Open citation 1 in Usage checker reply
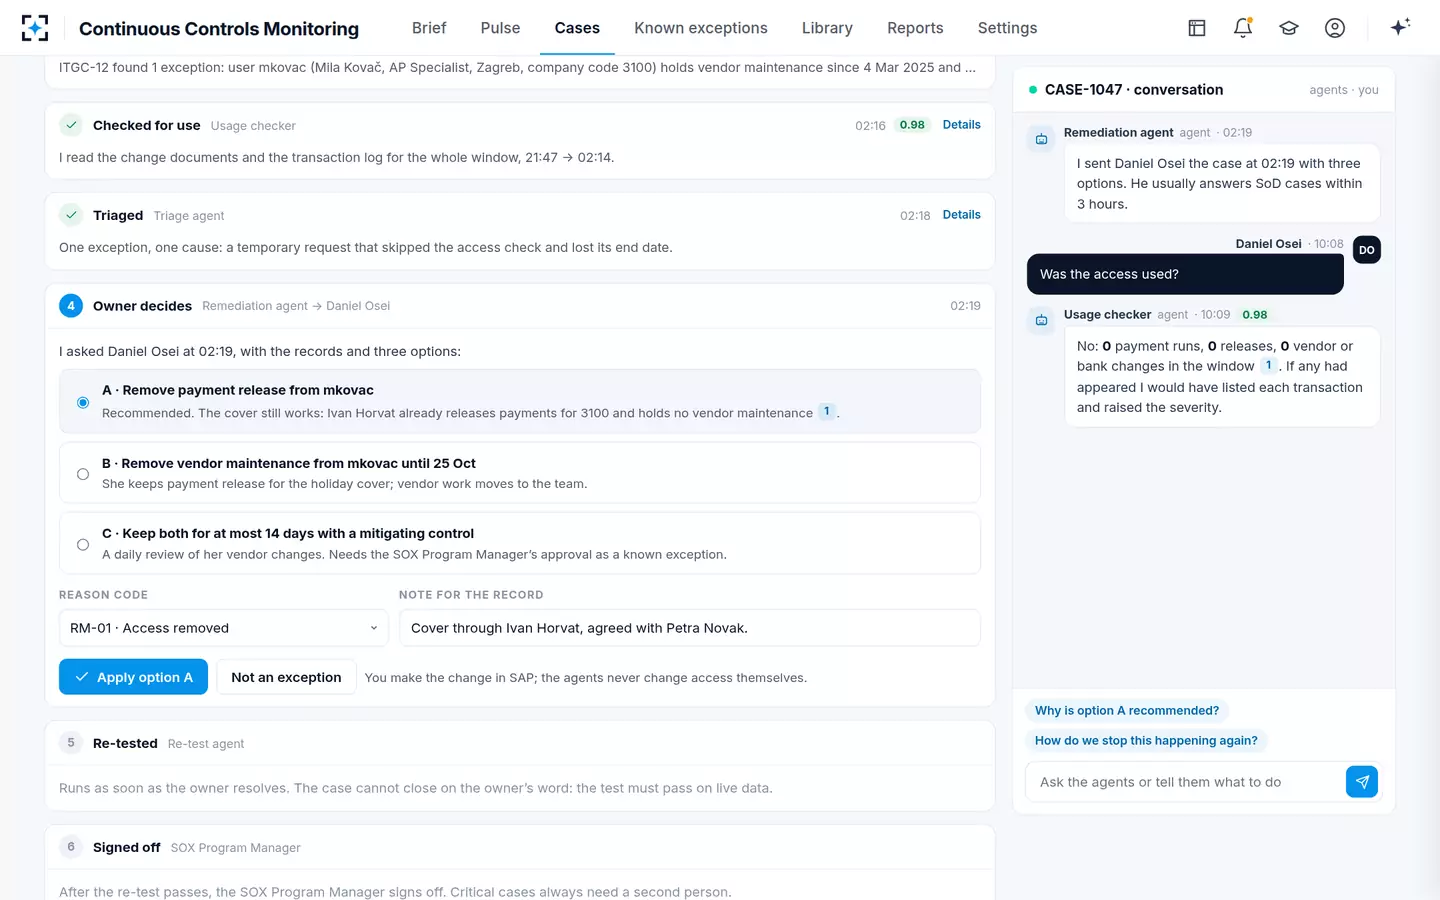 [x=1268, y=366]
